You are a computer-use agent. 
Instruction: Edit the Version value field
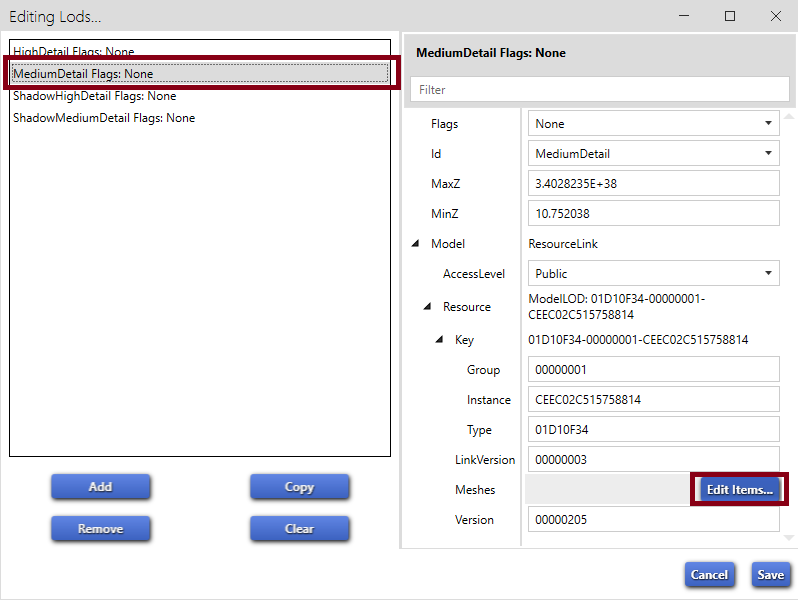pyautogui.click(x=653, y=520)
